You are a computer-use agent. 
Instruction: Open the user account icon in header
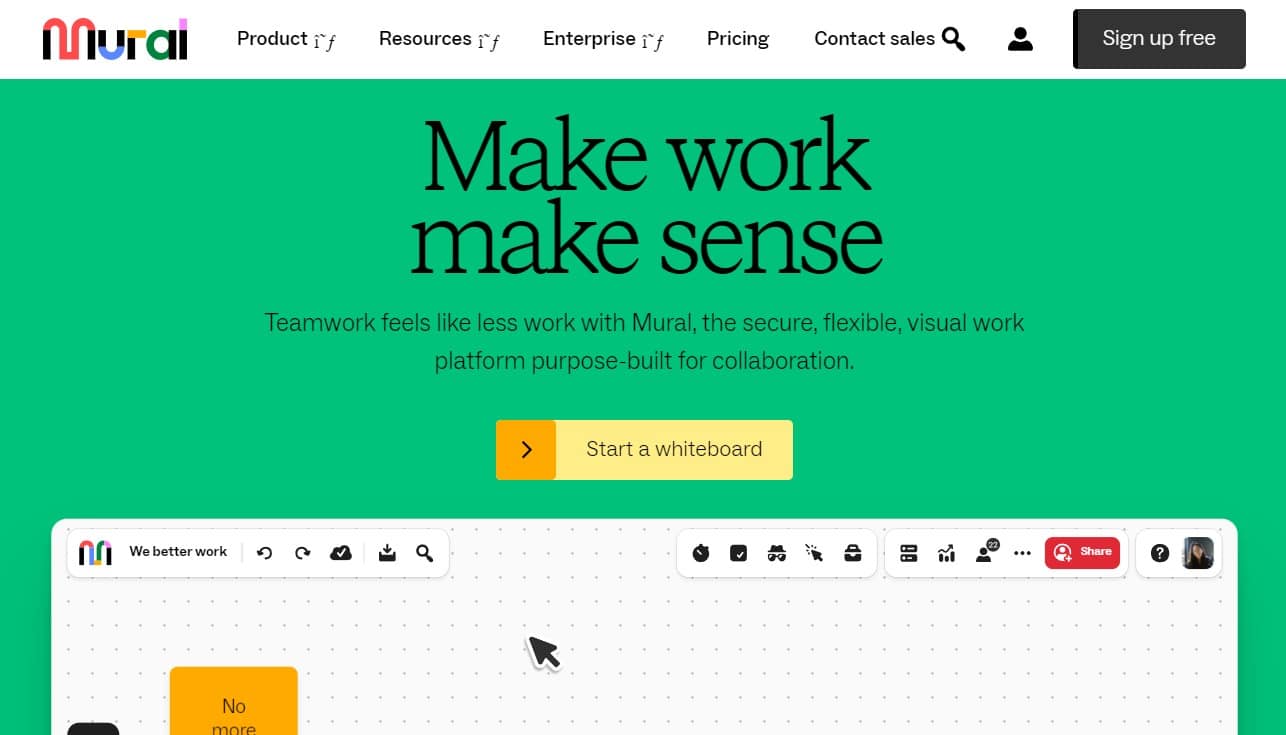1020,39
